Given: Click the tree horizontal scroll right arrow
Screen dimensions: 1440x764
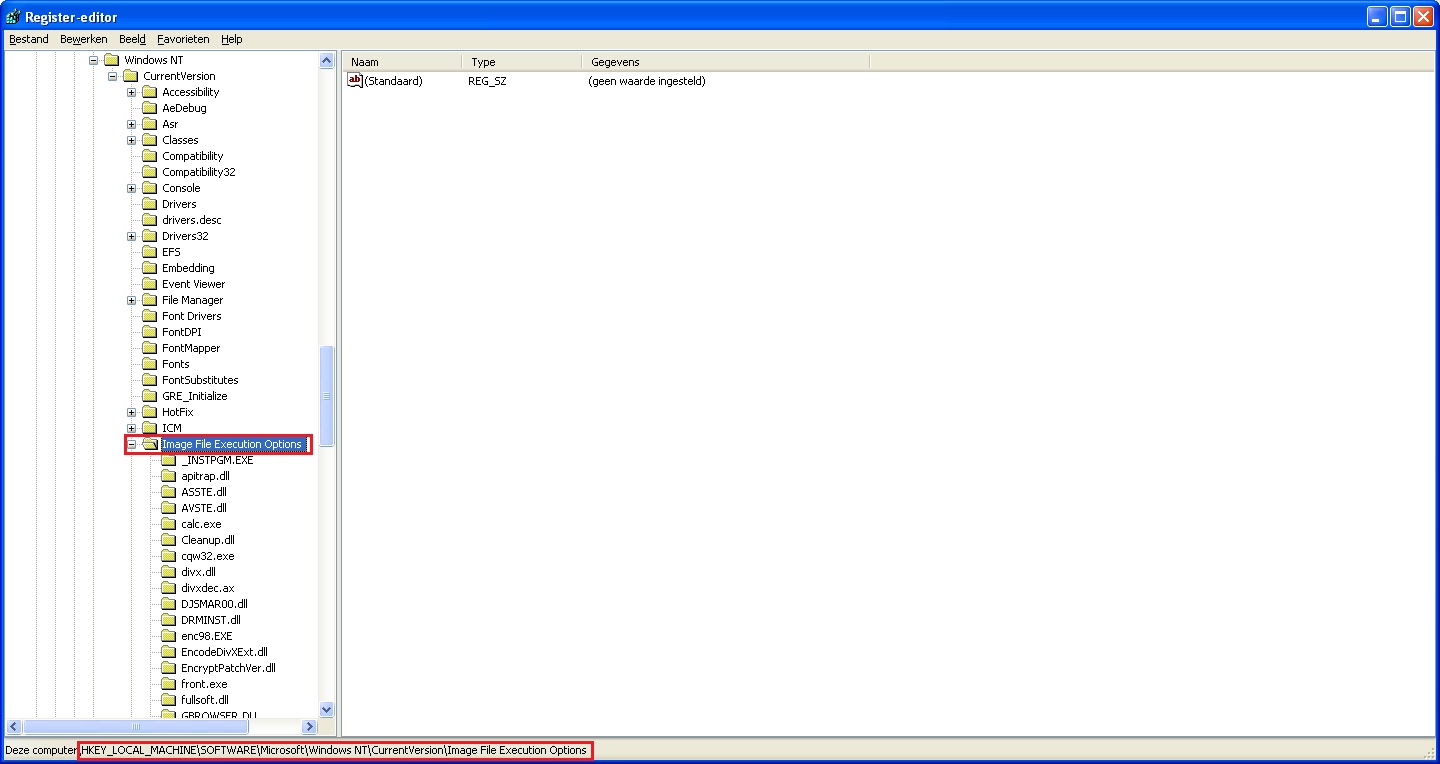Looking at the screenshot, I should pyautogui.click(x=309, y=727).
